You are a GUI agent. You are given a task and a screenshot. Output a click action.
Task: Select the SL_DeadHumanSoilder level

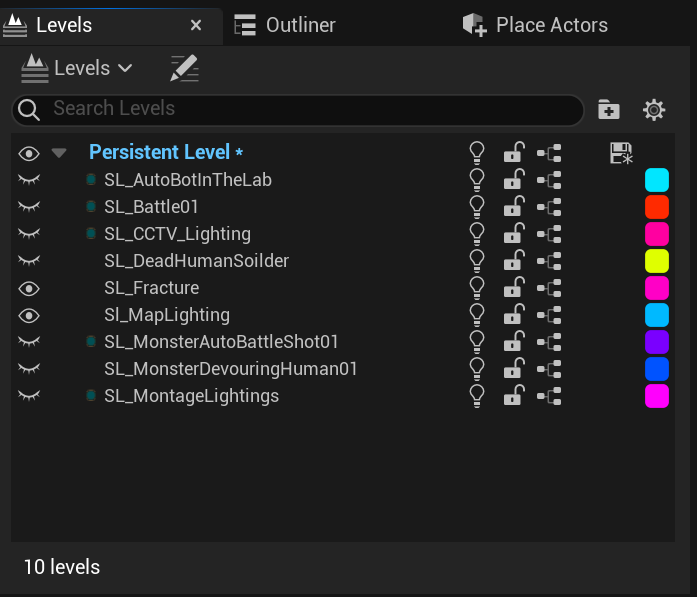(196, 261)
